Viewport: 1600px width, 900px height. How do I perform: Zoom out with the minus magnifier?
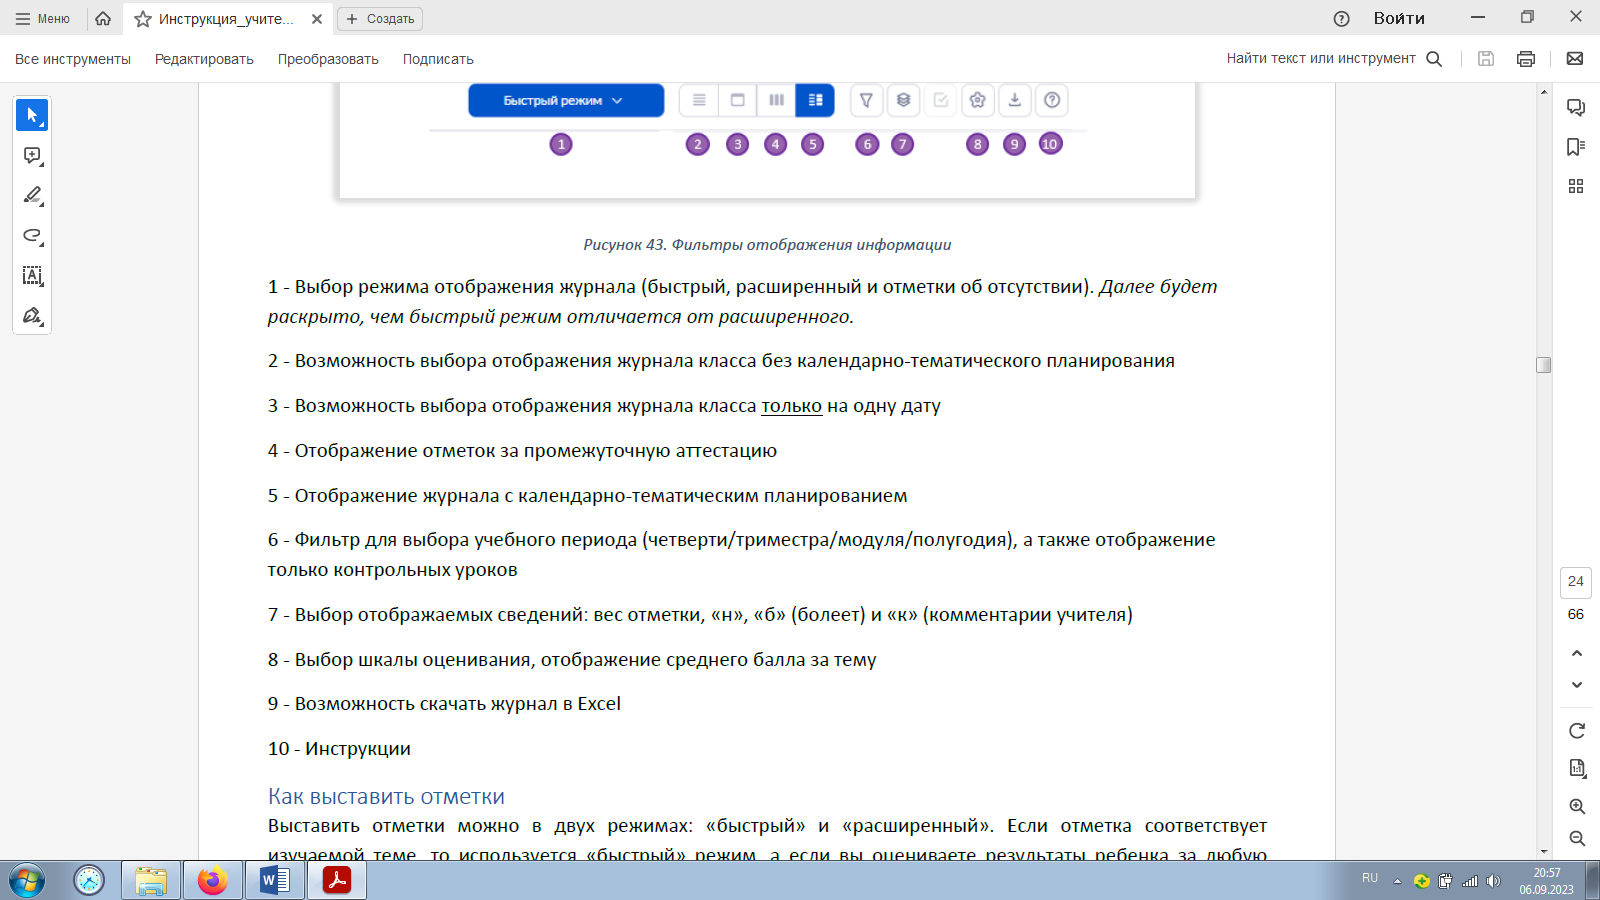[x=1577, y=838]
